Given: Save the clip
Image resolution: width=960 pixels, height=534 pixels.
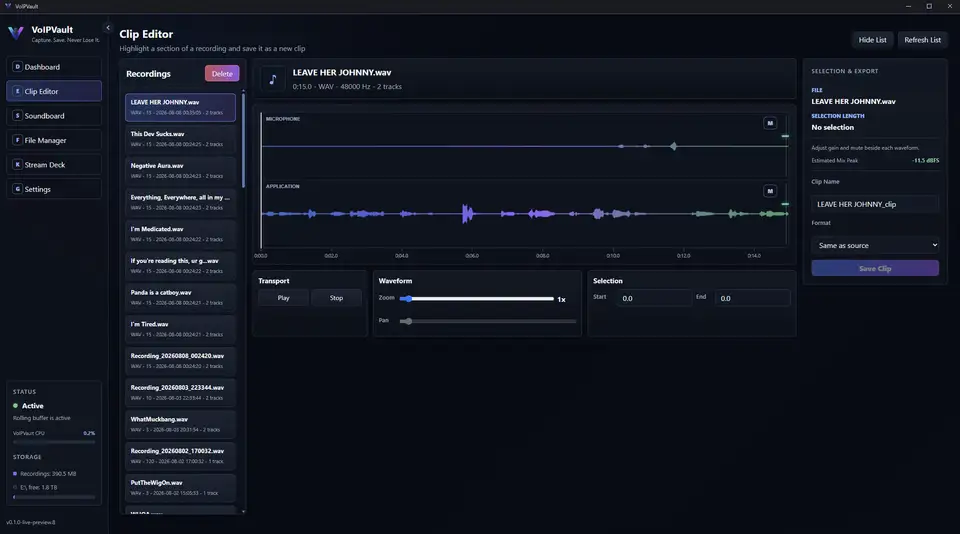Looking at the screenshot, I should pyautogui.click(x=874, y=268).
